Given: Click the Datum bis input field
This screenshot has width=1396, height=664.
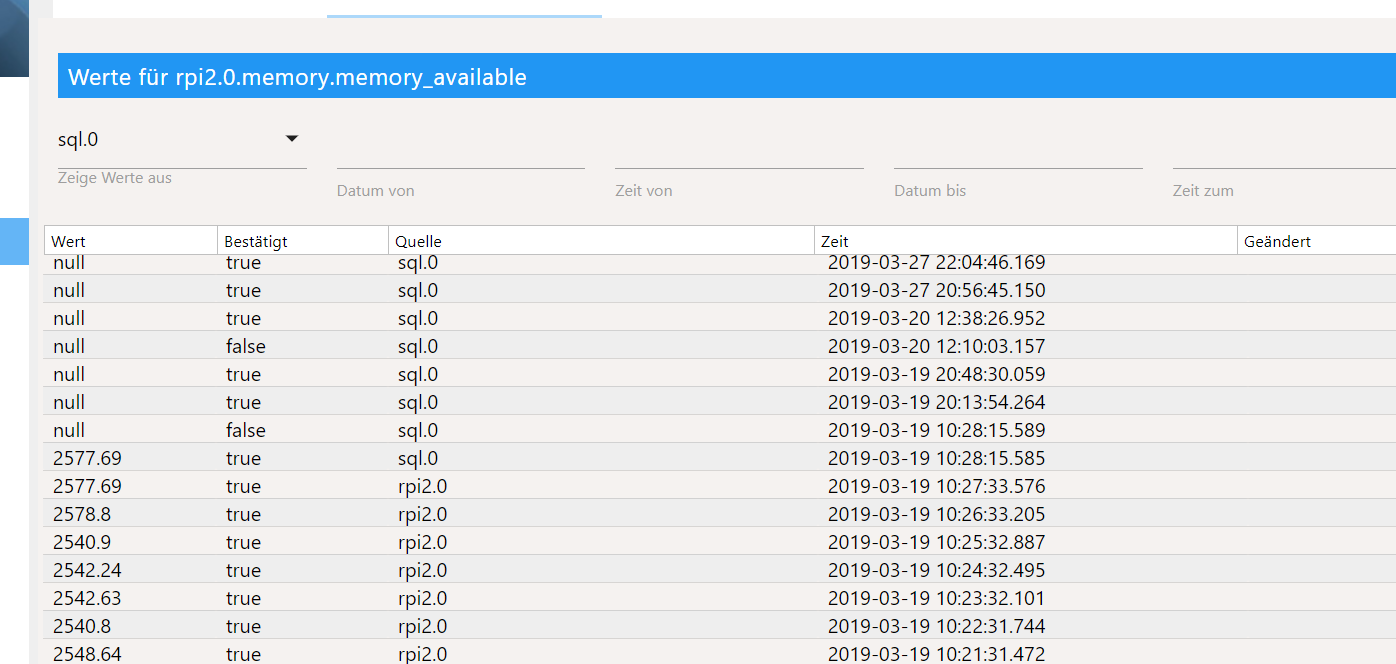Looking at the screenshot, I should click(x=1017, y=156).
